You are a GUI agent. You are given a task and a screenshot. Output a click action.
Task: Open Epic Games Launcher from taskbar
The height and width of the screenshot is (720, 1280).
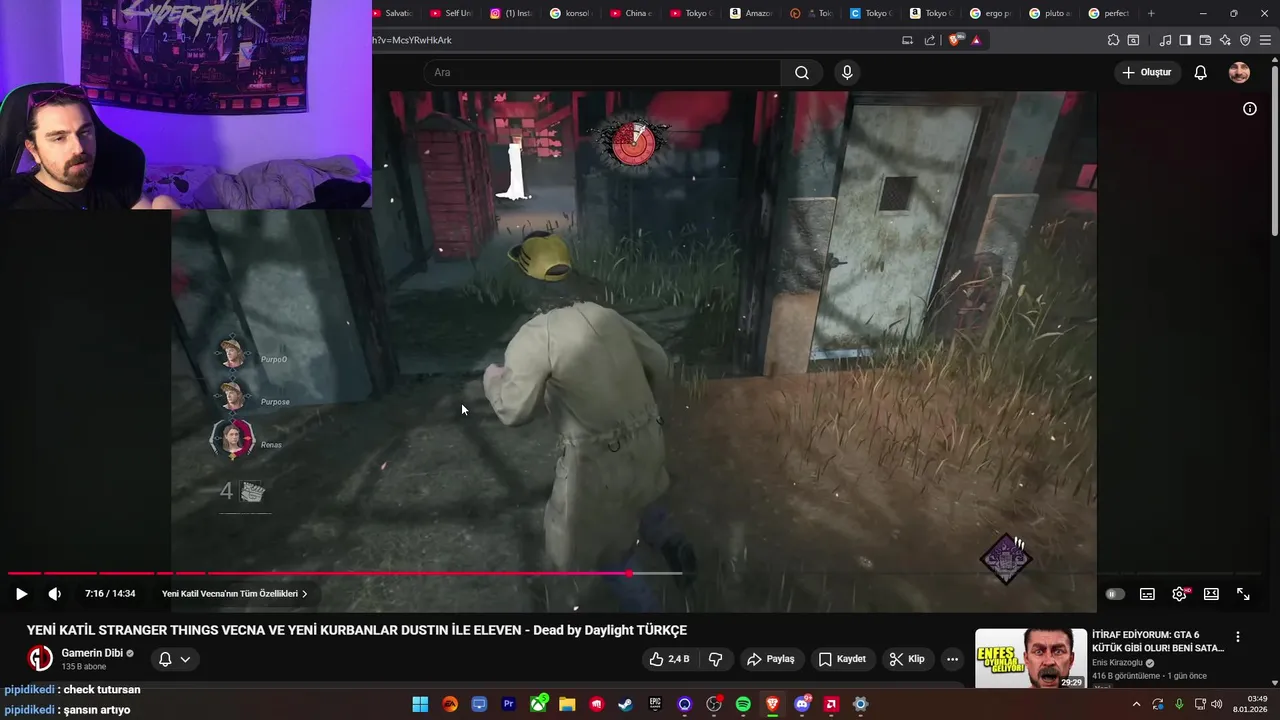tap(655, 704)
